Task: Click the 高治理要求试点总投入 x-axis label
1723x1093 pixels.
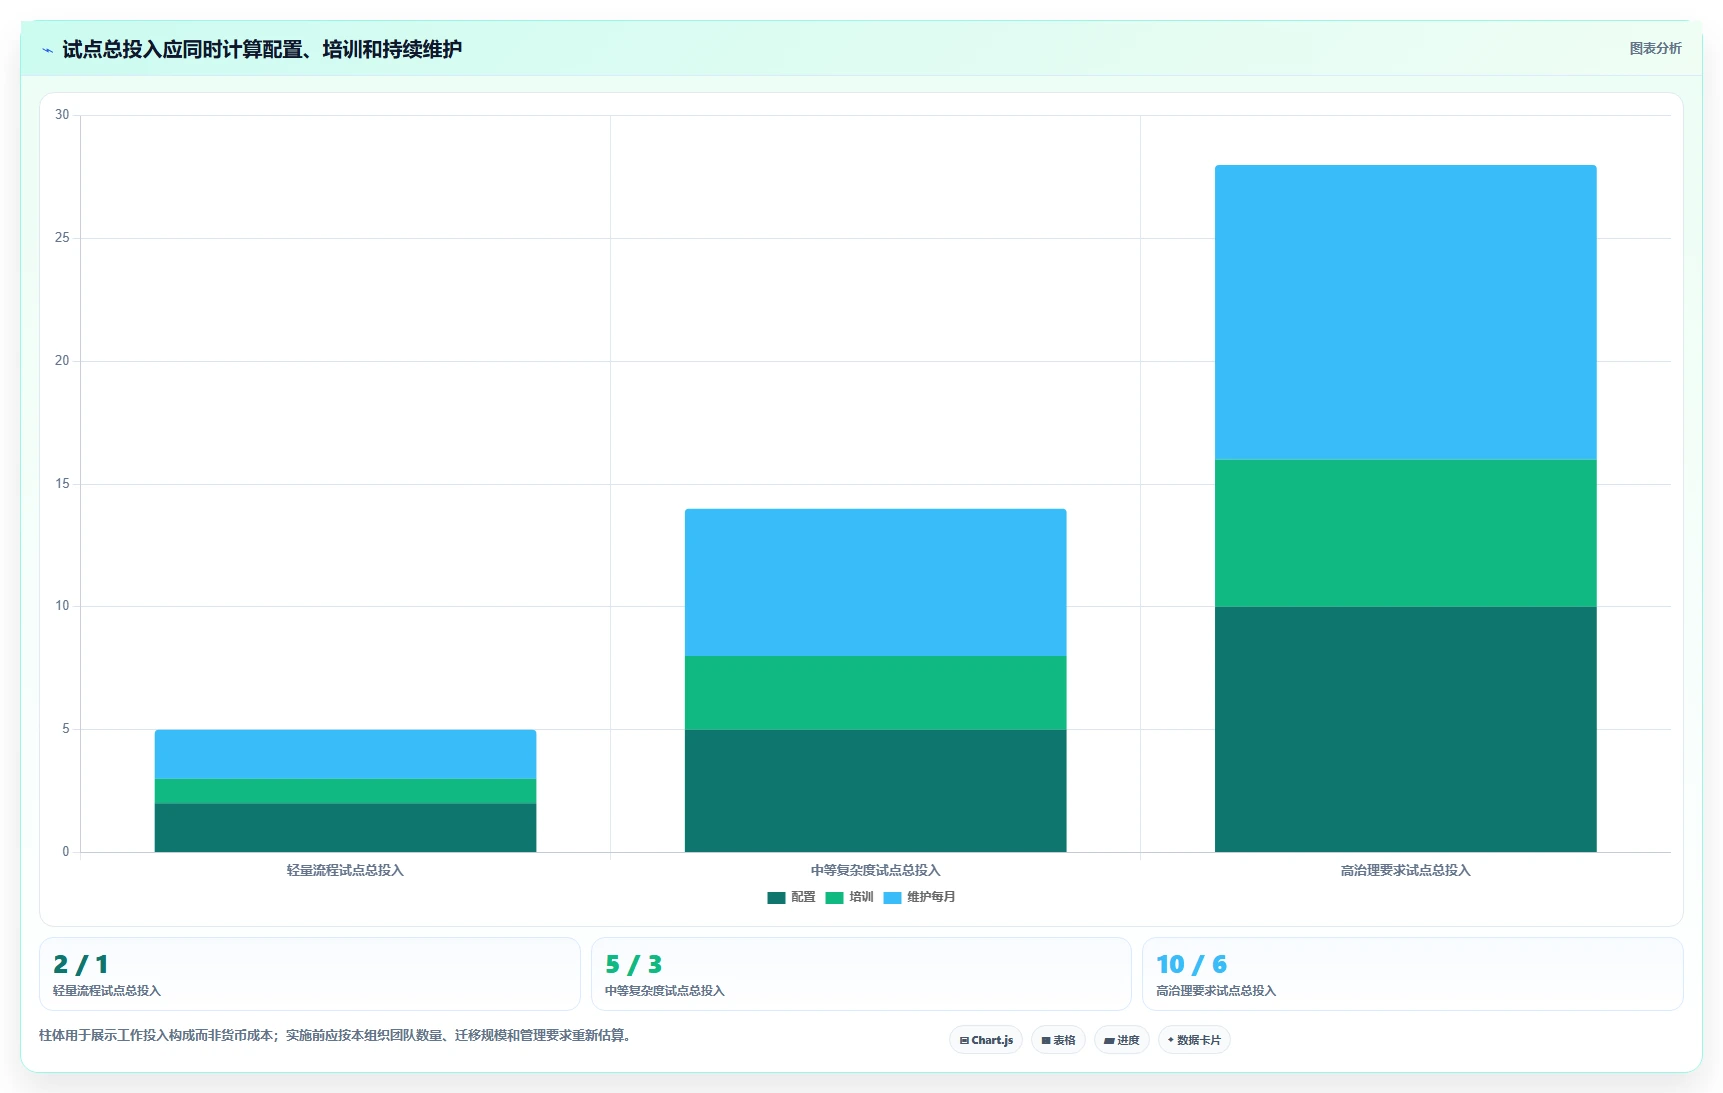Action: tap(1405, 870)
